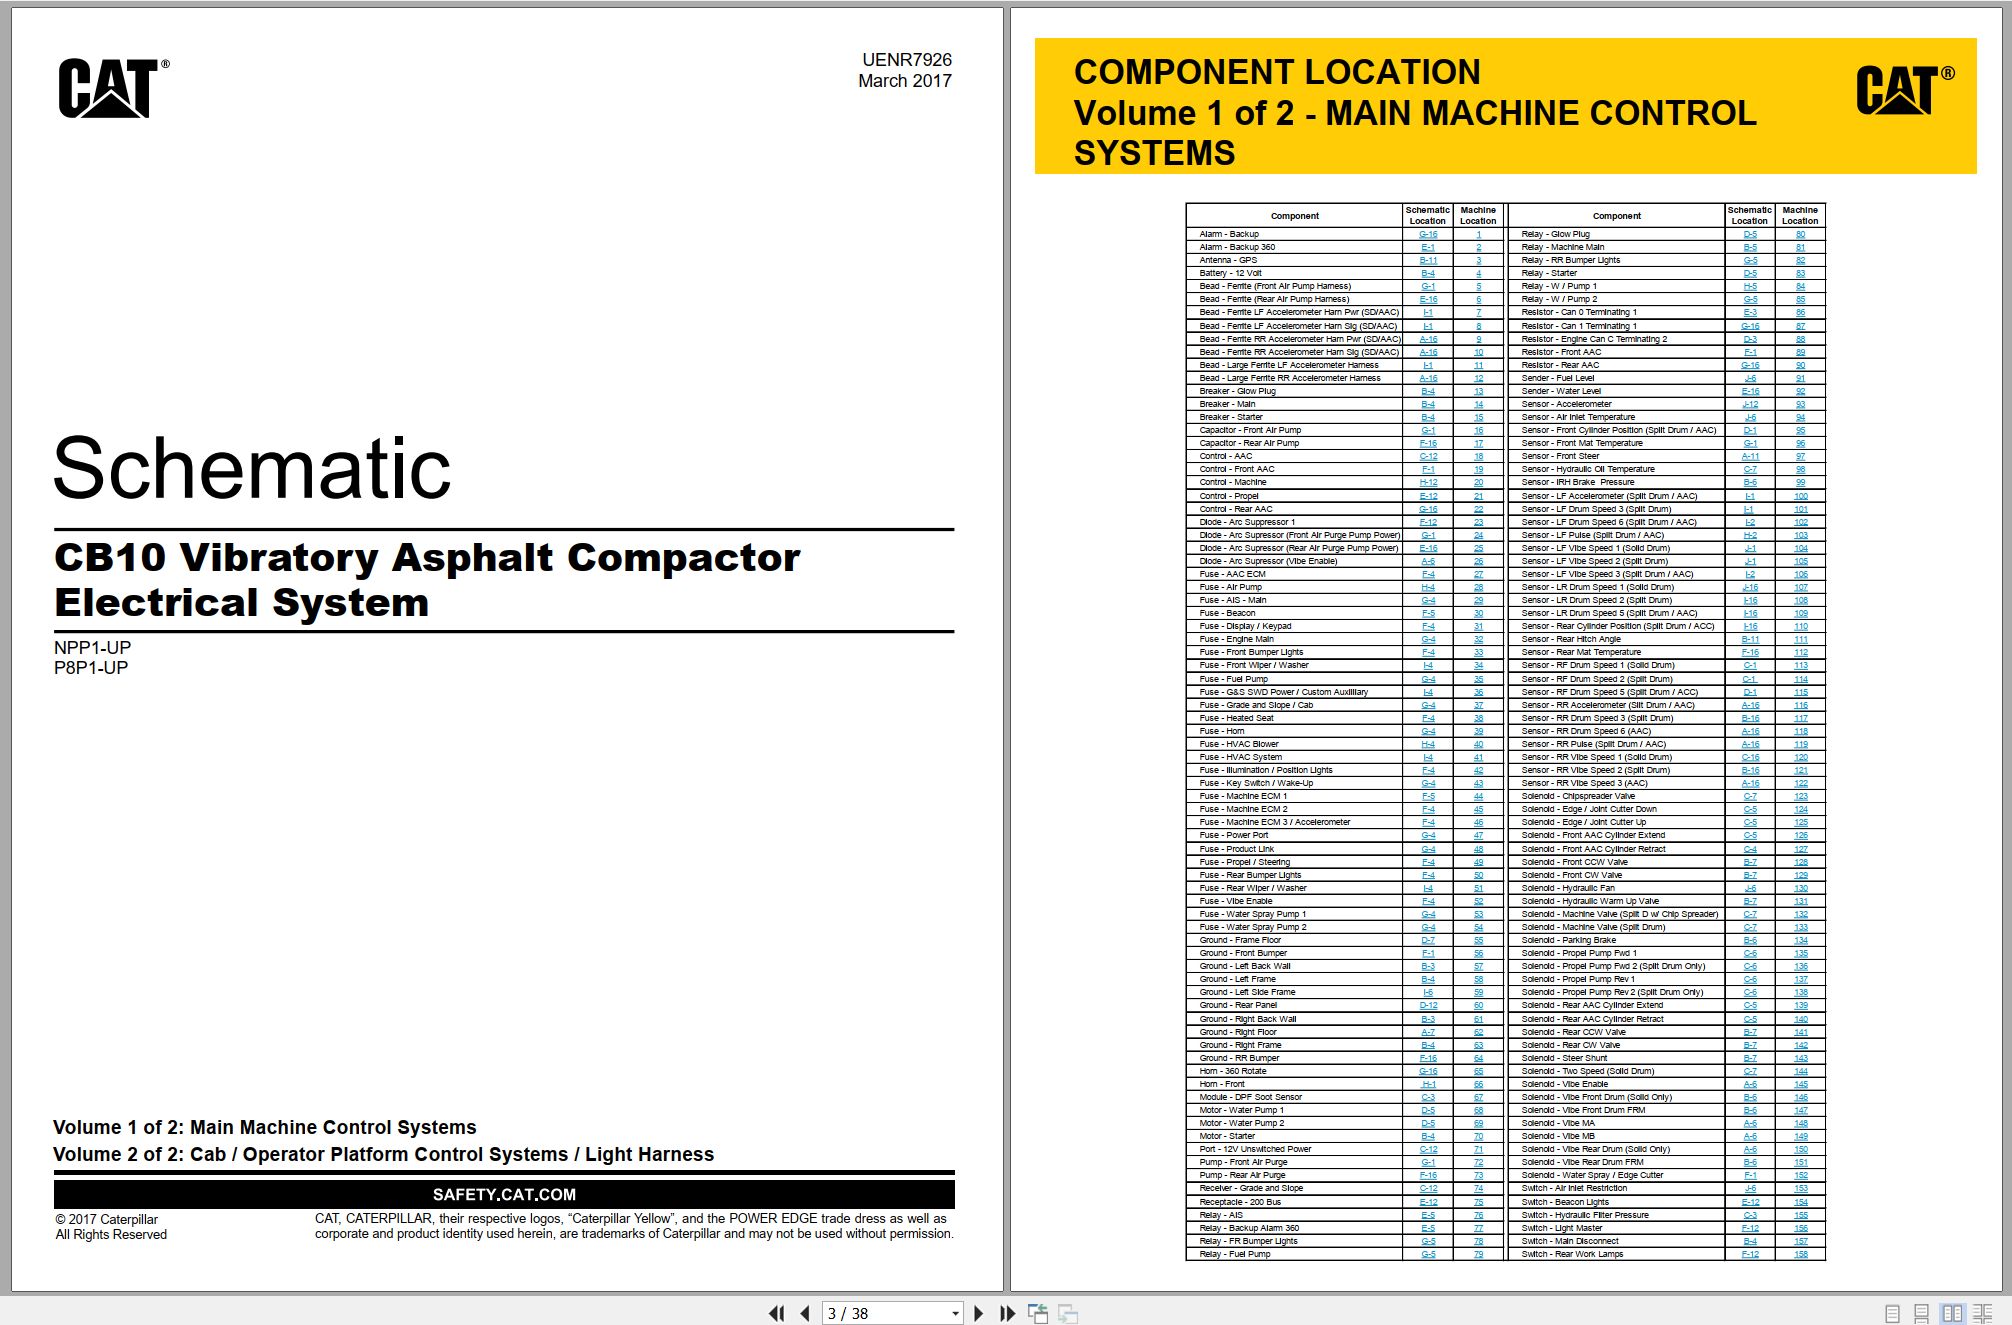Click the Schematic title on cover page
This screenshot has width=2012, height=1325.
(x=252, y=468)
